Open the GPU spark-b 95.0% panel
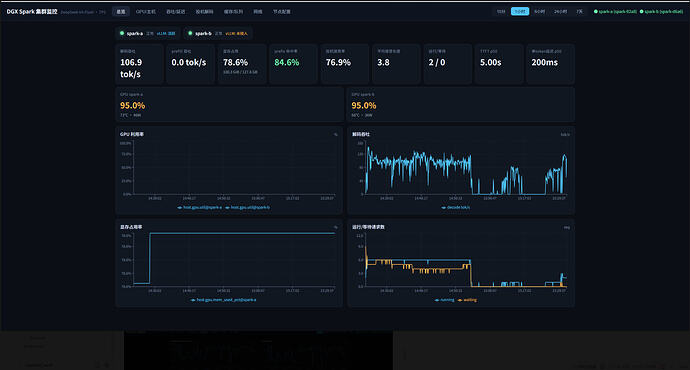 pyautogui.click(x=461, y=105)
